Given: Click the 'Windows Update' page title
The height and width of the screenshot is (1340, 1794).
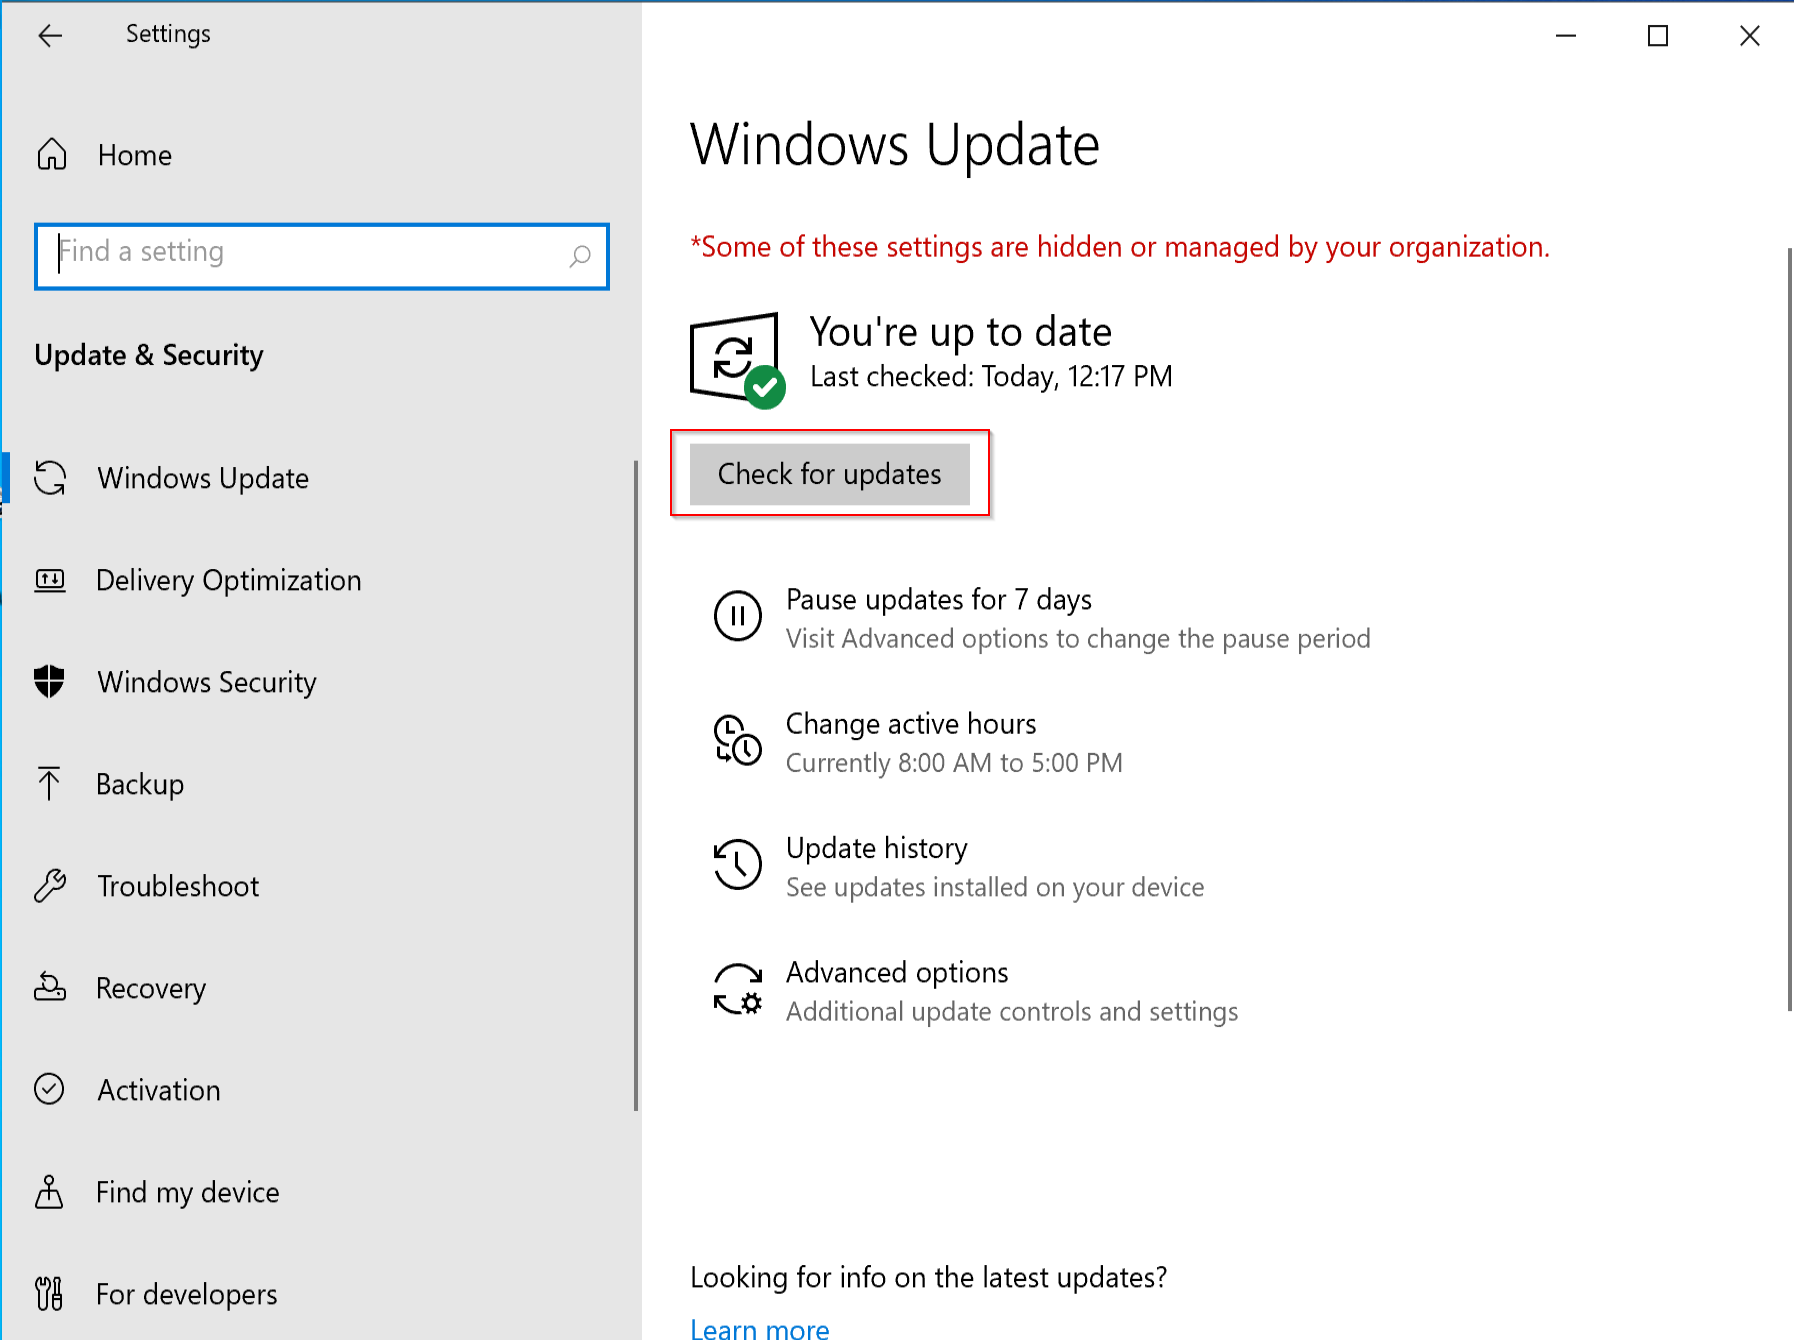Looking at the screenshot, I should [895, 145].
